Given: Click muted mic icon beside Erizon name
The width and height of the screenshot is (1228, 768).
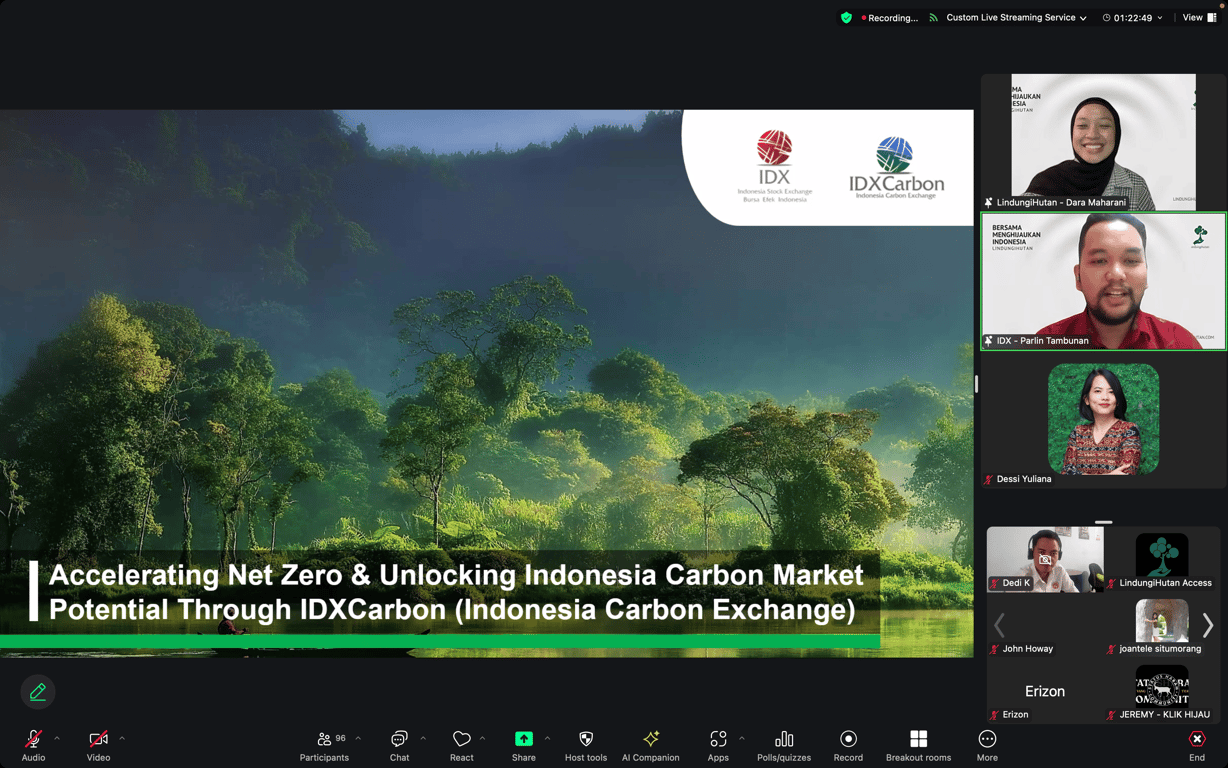Looking at the screenshot, I should point(994,715).
